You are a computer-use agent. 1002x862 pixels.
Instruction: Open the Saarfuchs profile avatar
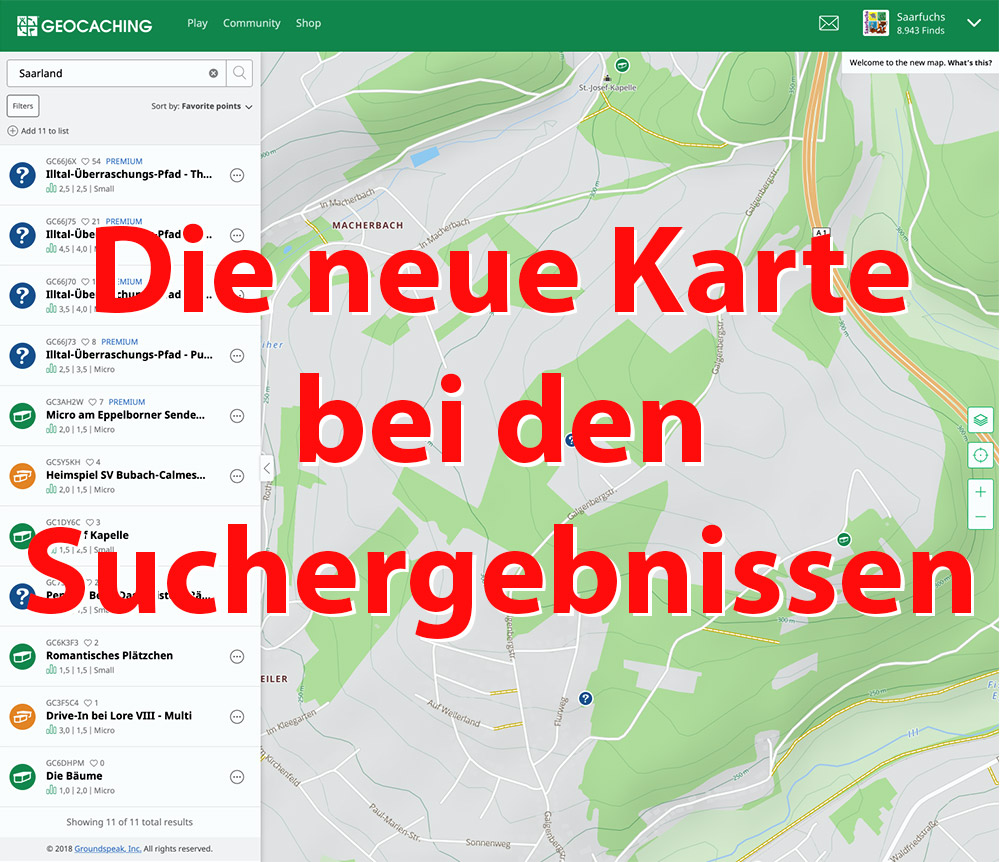click(x=875, y=23)
